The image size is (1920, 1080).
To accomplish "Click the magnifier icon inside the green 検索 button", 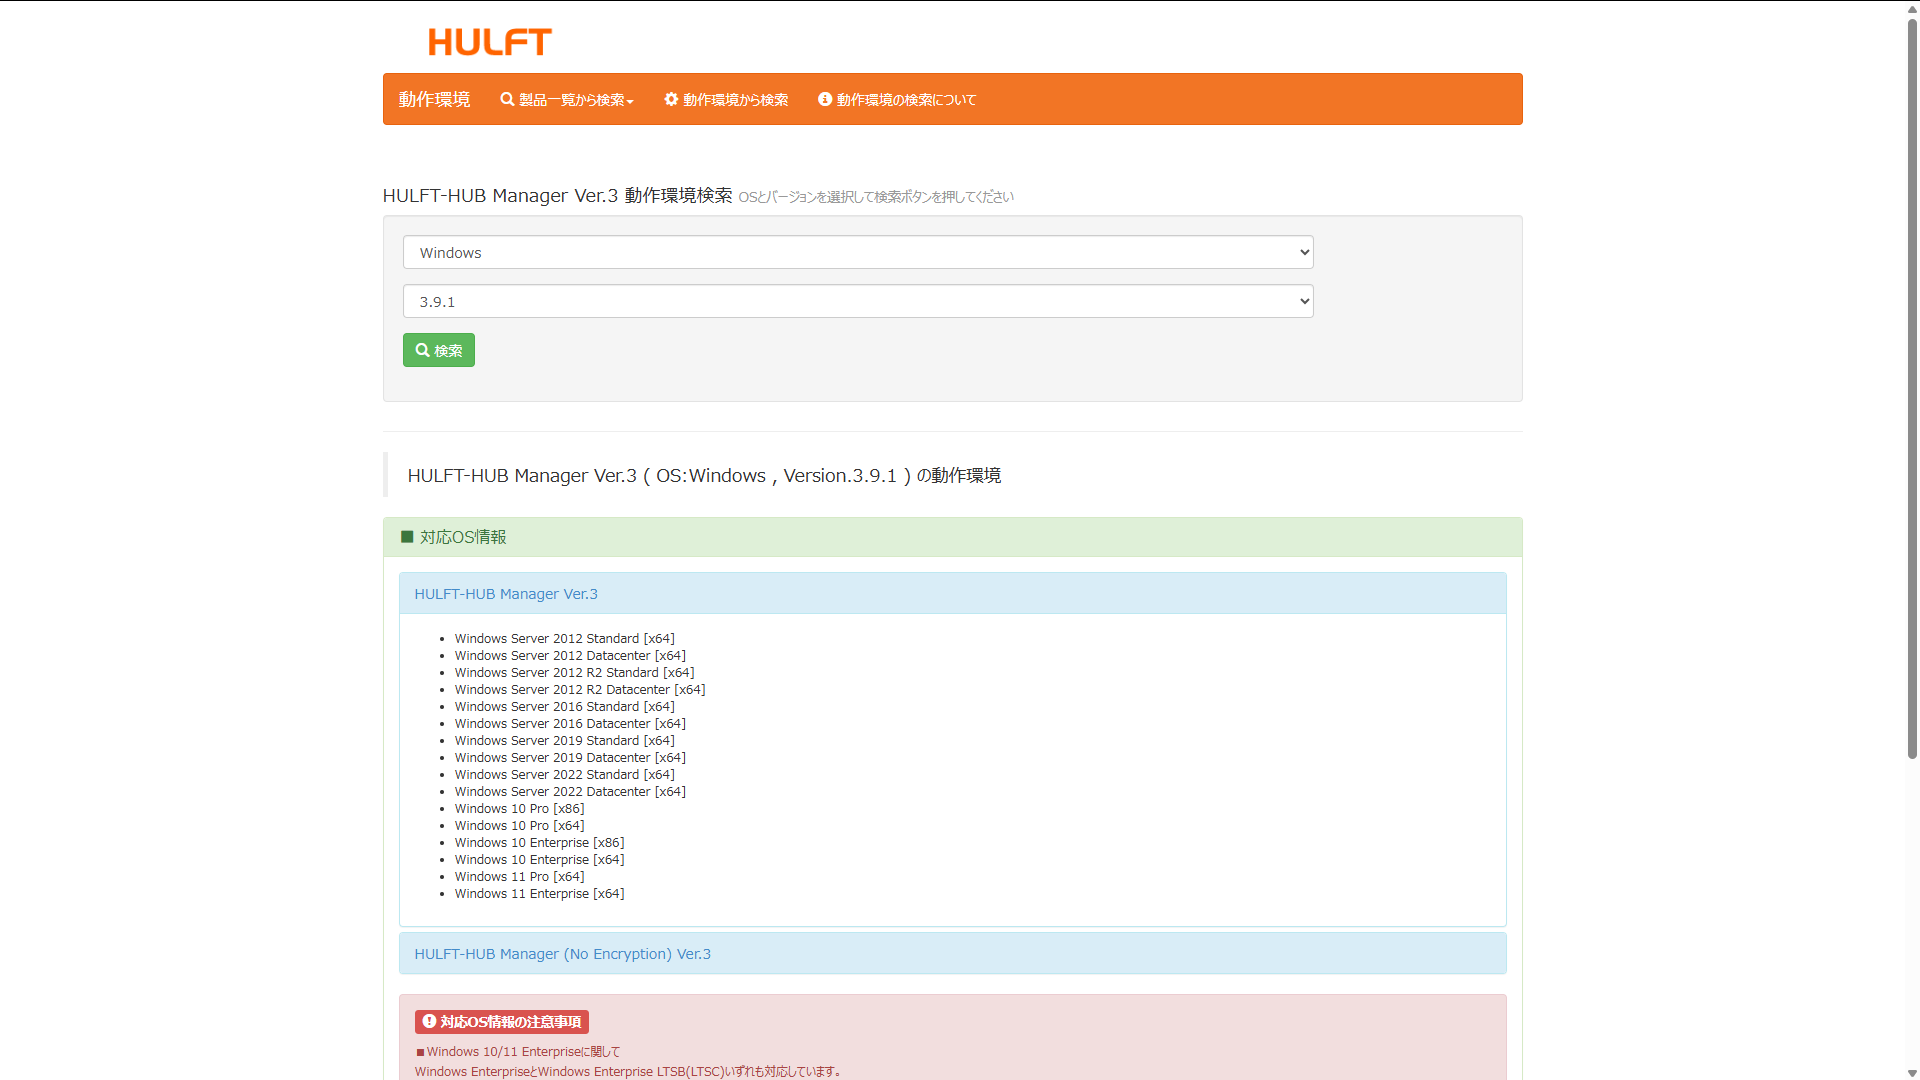I will (424, 350).
